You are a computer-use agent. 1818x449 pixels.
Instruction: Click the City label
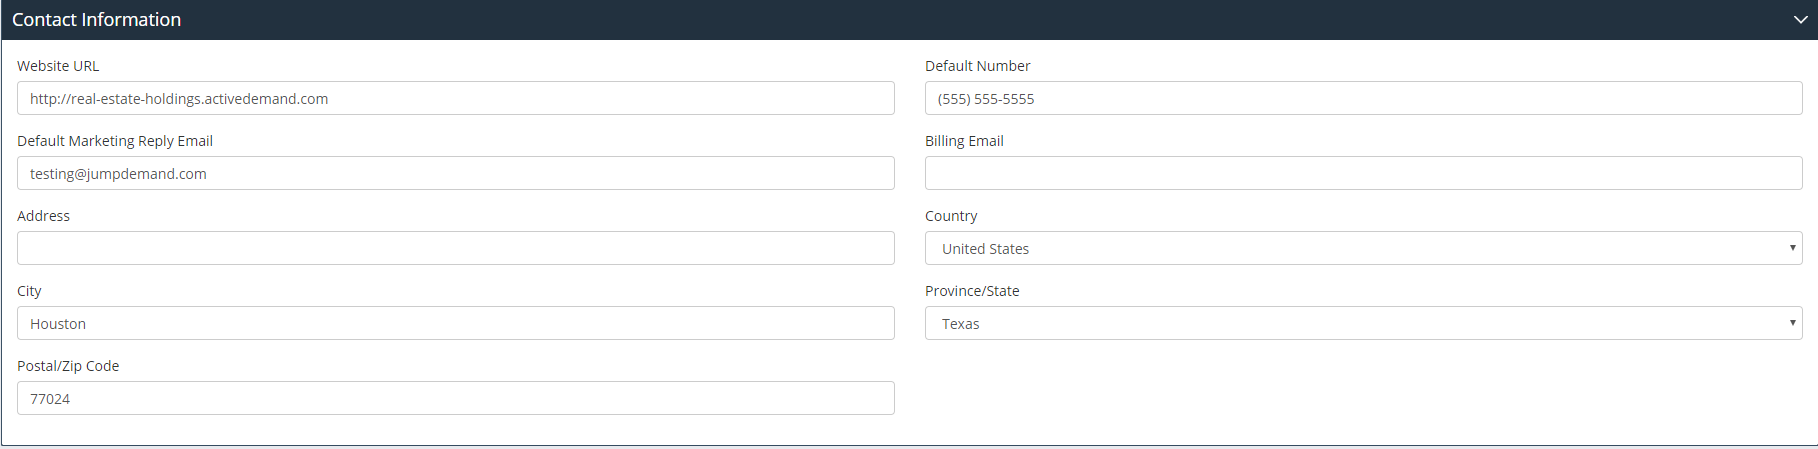click(x=29, y=291)
